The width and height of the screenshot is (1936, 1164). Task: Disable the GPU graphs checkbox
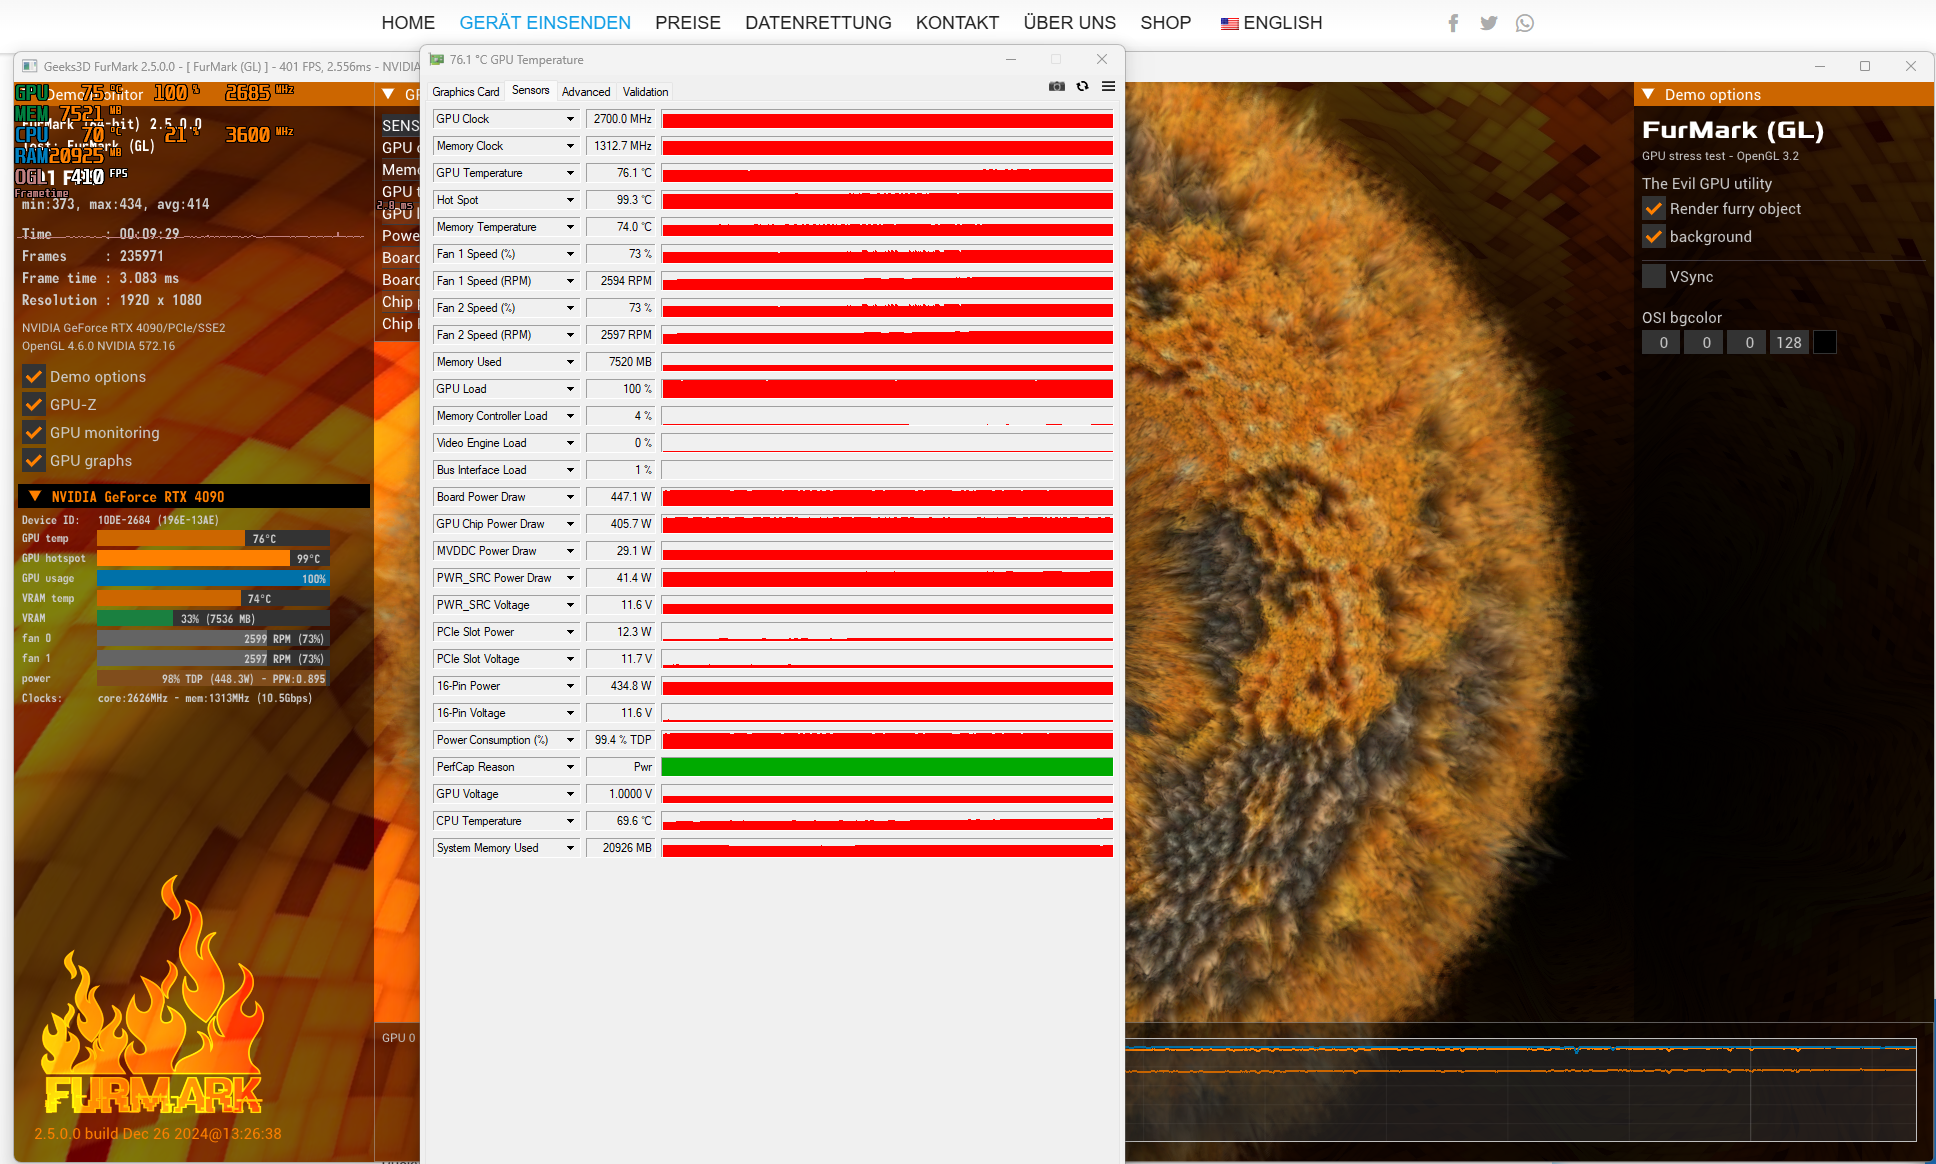[x=34, y=461]
